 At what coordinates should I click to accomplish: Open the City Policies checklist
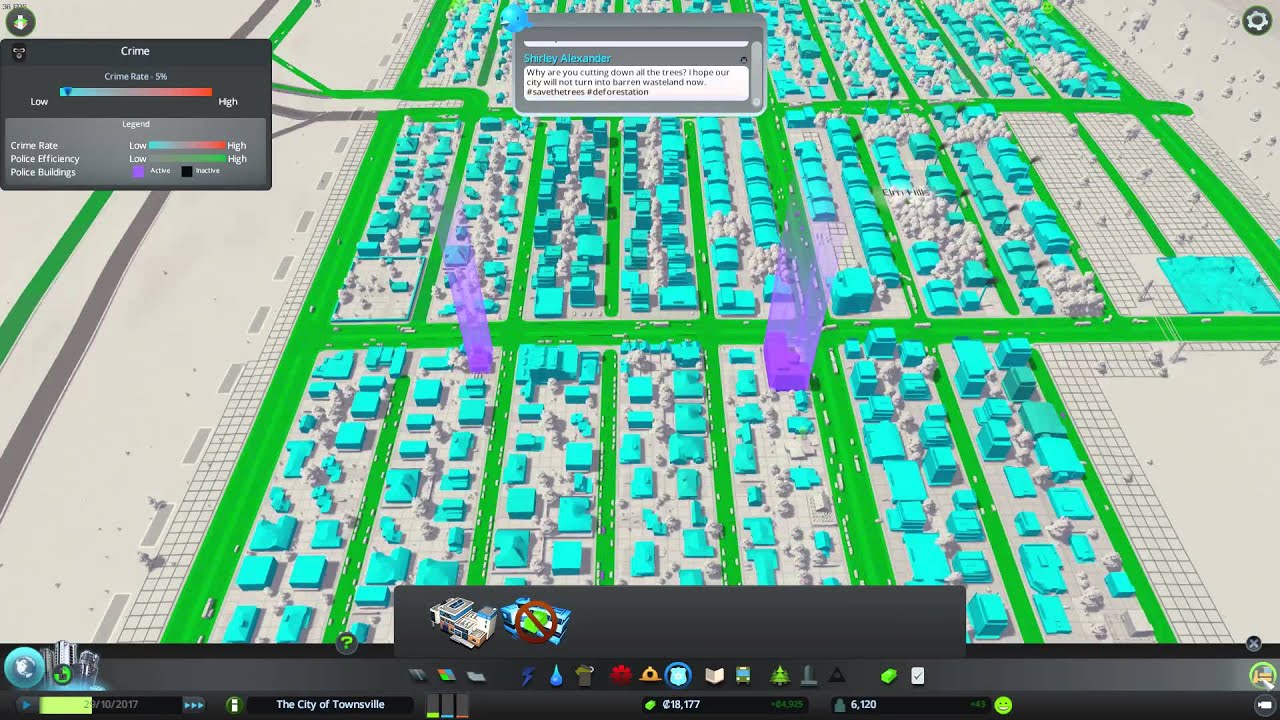click(x=917, y=676)
